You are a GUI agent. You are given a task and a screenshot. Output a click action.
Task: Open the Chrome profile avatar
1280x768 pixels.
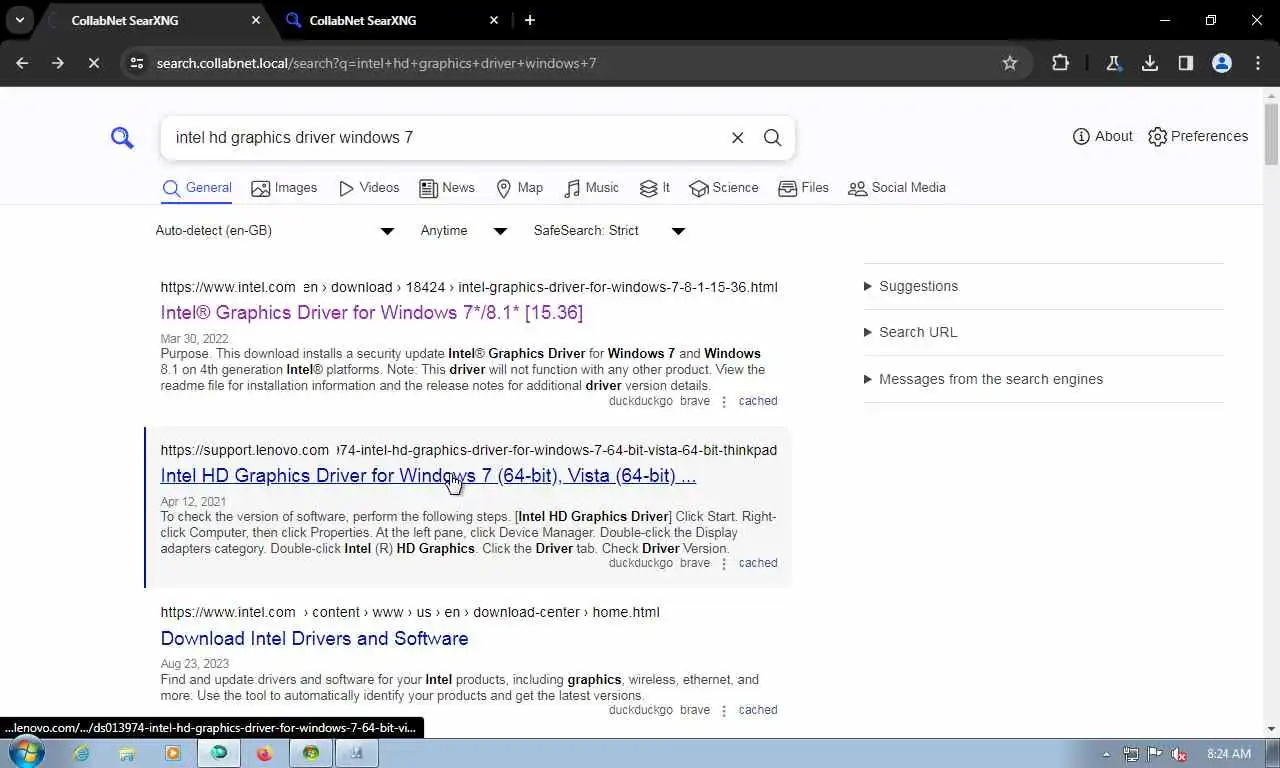point(1222,63)
